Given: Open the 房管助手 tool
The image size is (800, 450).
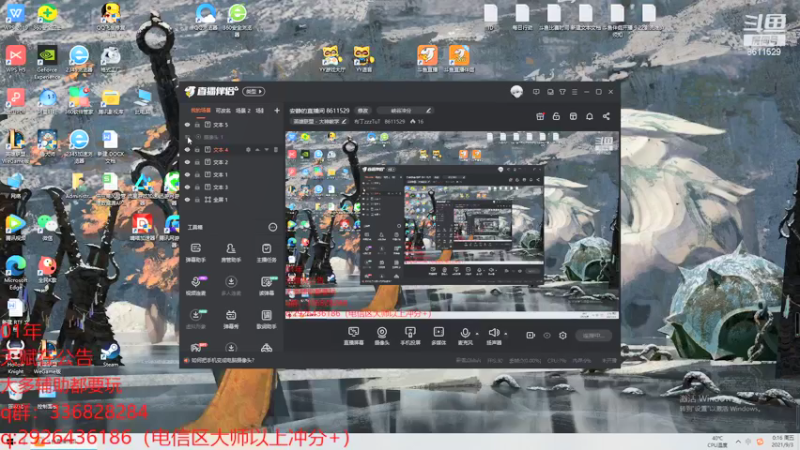Looking at the screenshot, I should [231, 253].
